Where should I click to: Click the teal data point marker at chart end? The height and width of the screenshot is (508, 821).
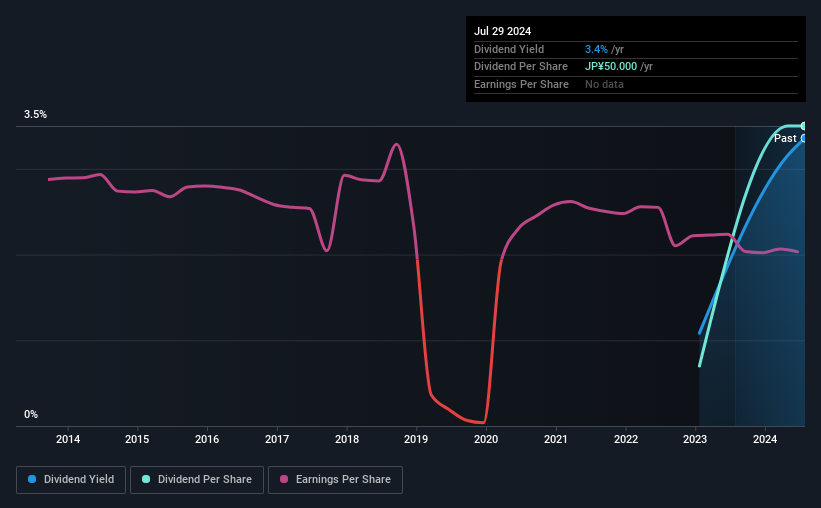click(x=803, y=126)
